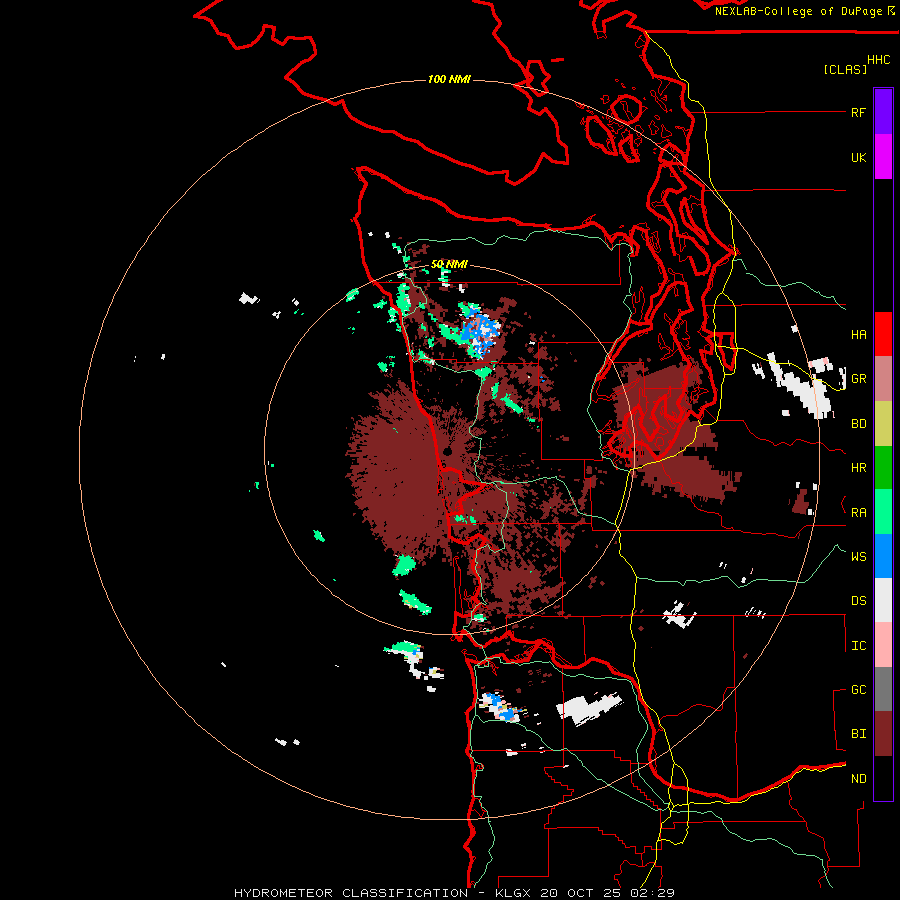900x900 pixels.
Task: Click the "DS" legend label
Action: click(x=858, y=601)
